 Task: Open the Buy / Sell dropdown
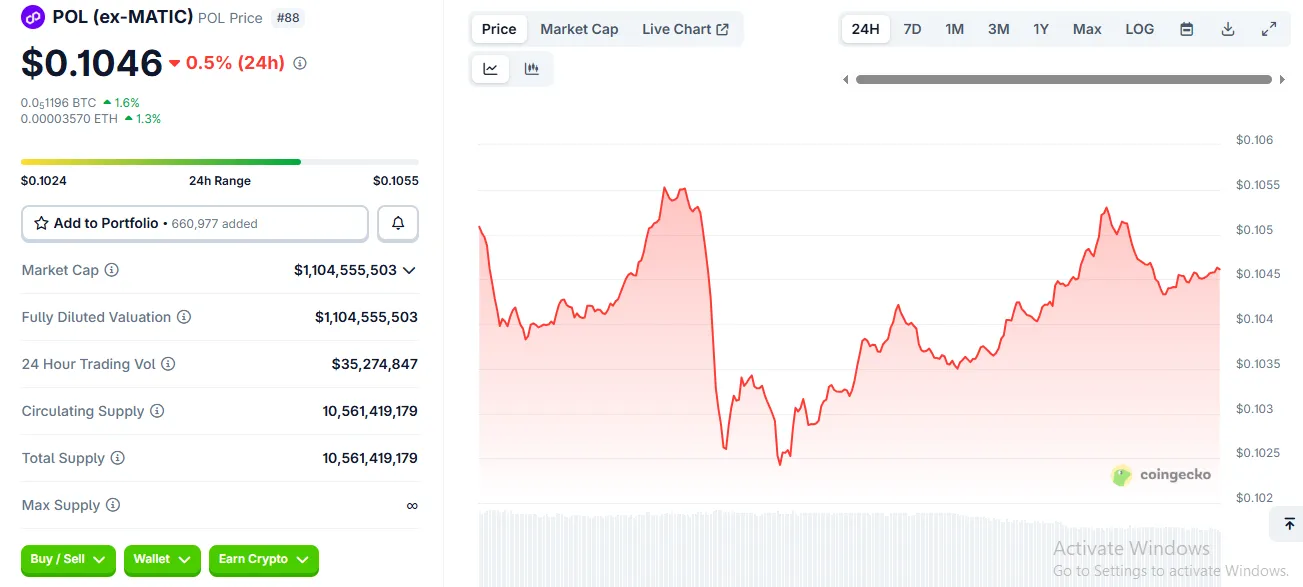67,561
